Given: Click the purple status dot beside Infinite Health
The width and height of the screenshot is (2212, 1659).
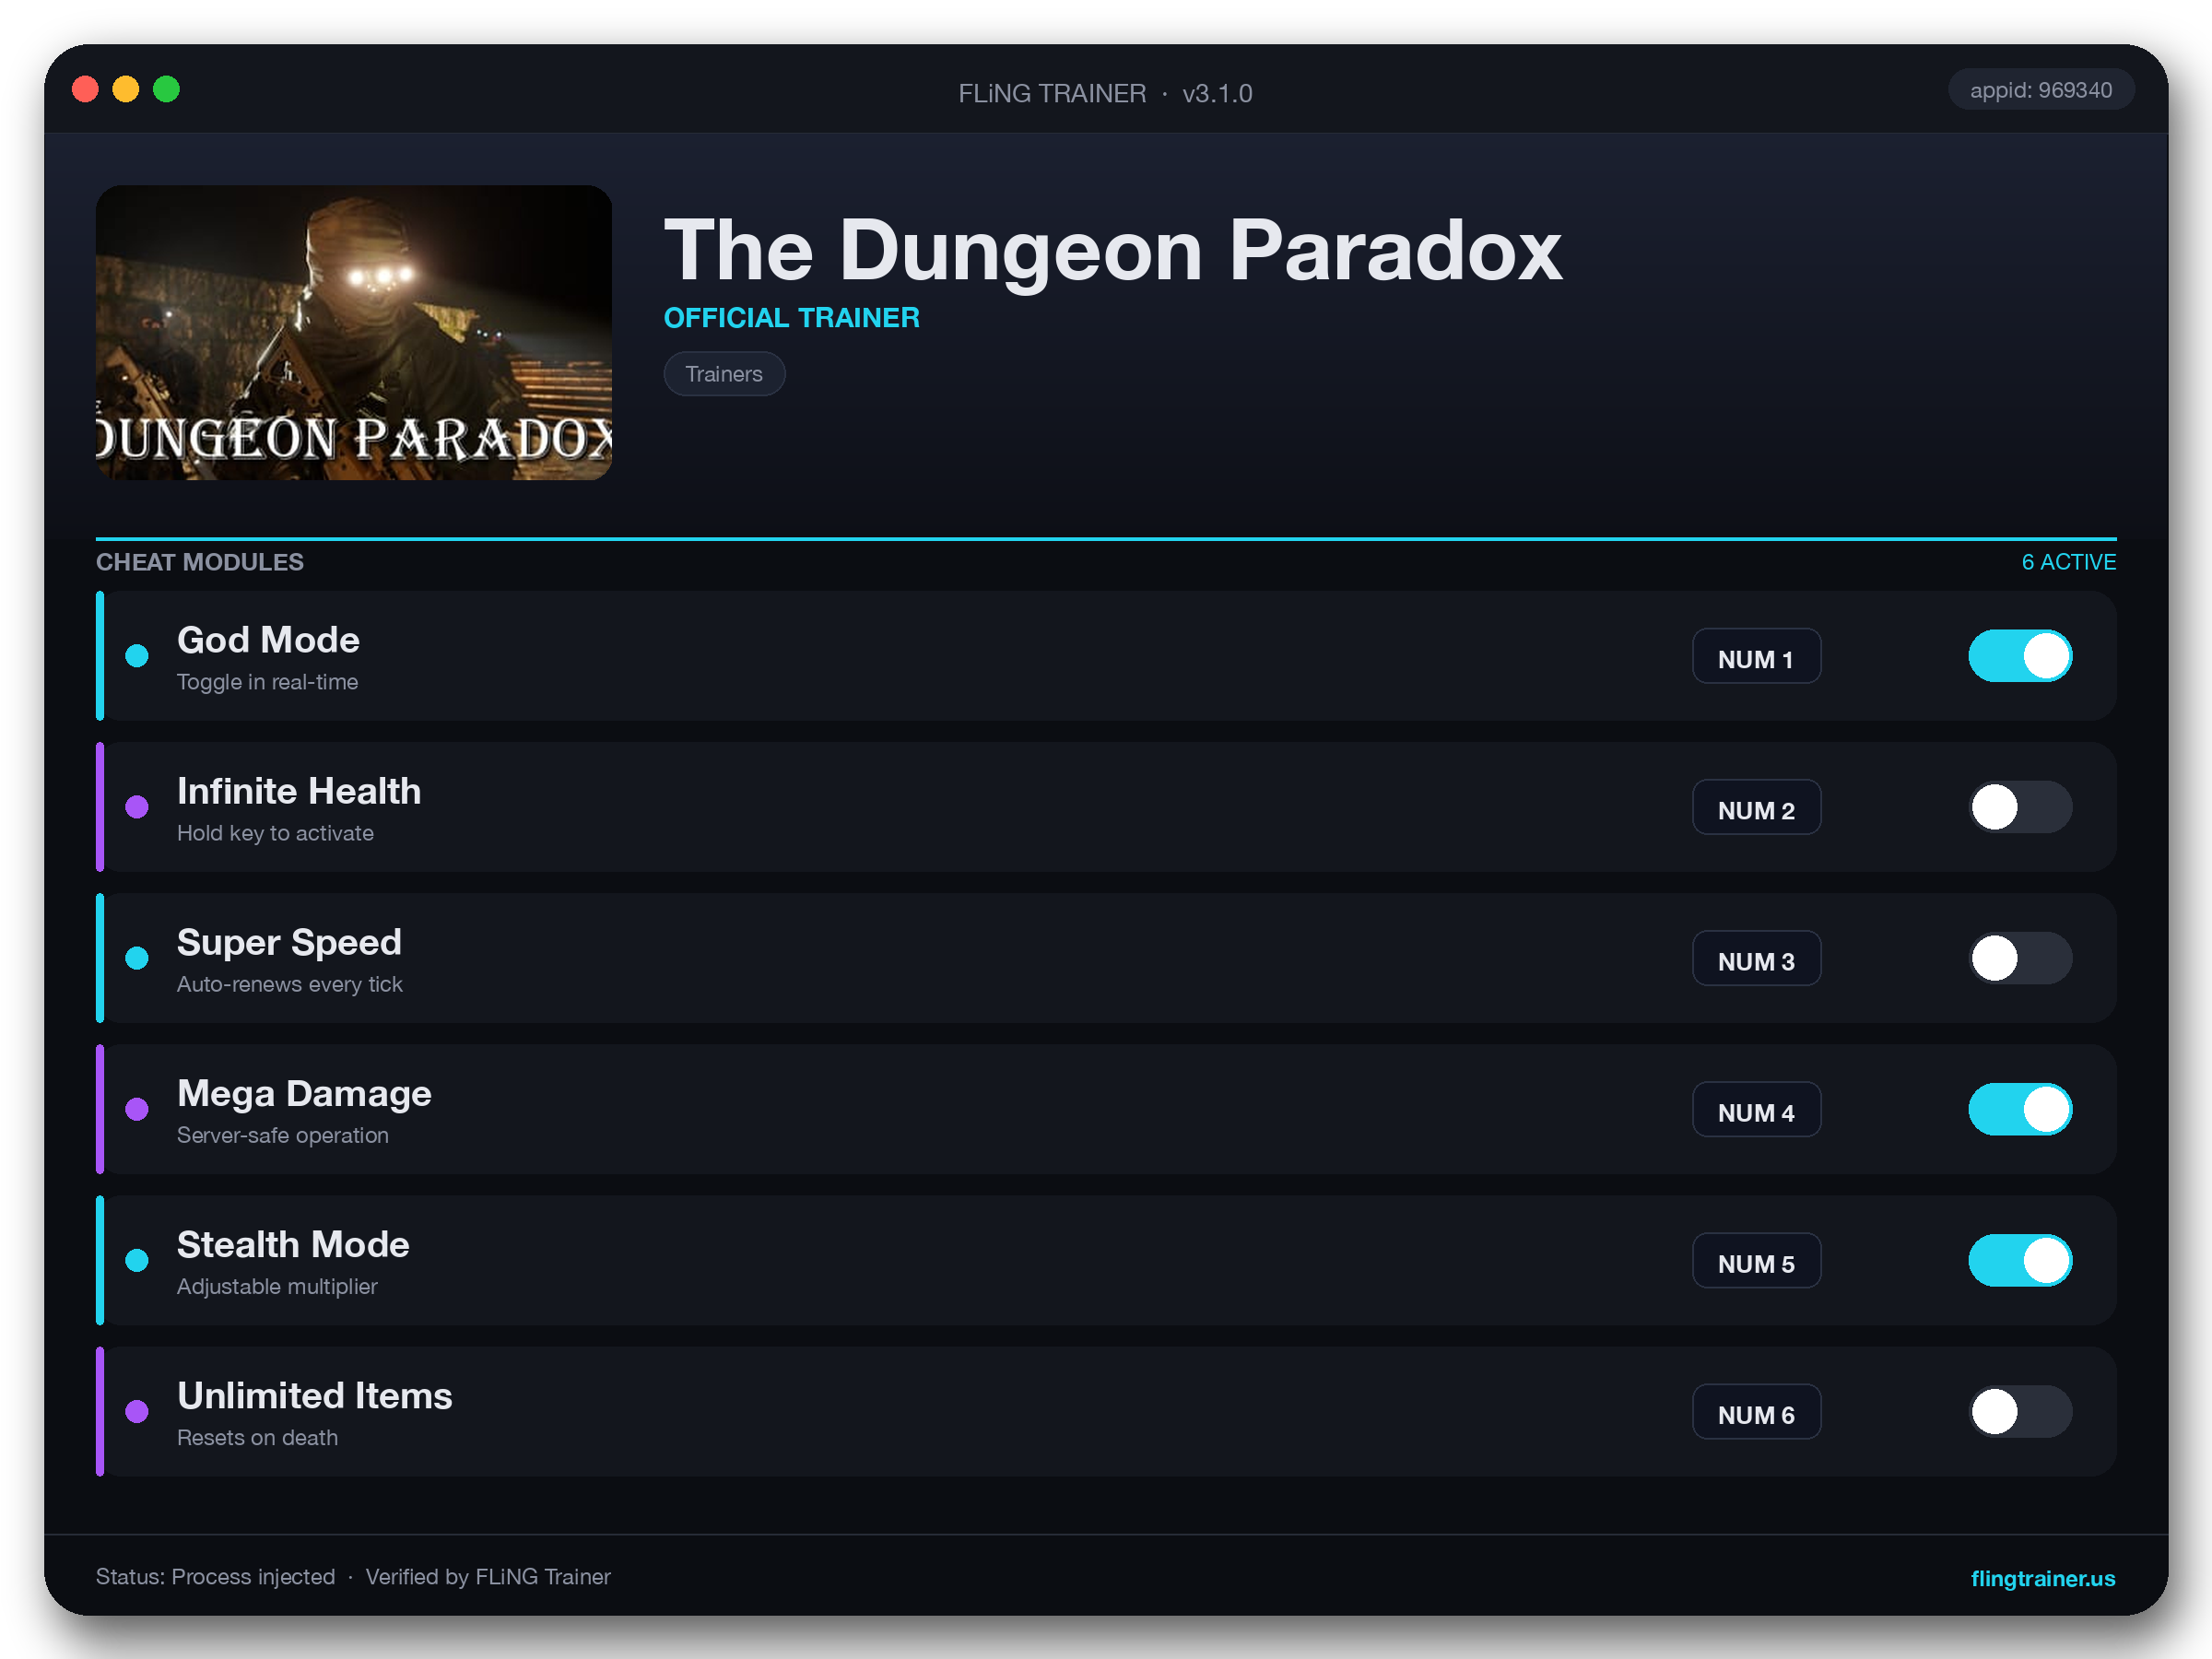Looking at the screenshot, I should [137, 807].
